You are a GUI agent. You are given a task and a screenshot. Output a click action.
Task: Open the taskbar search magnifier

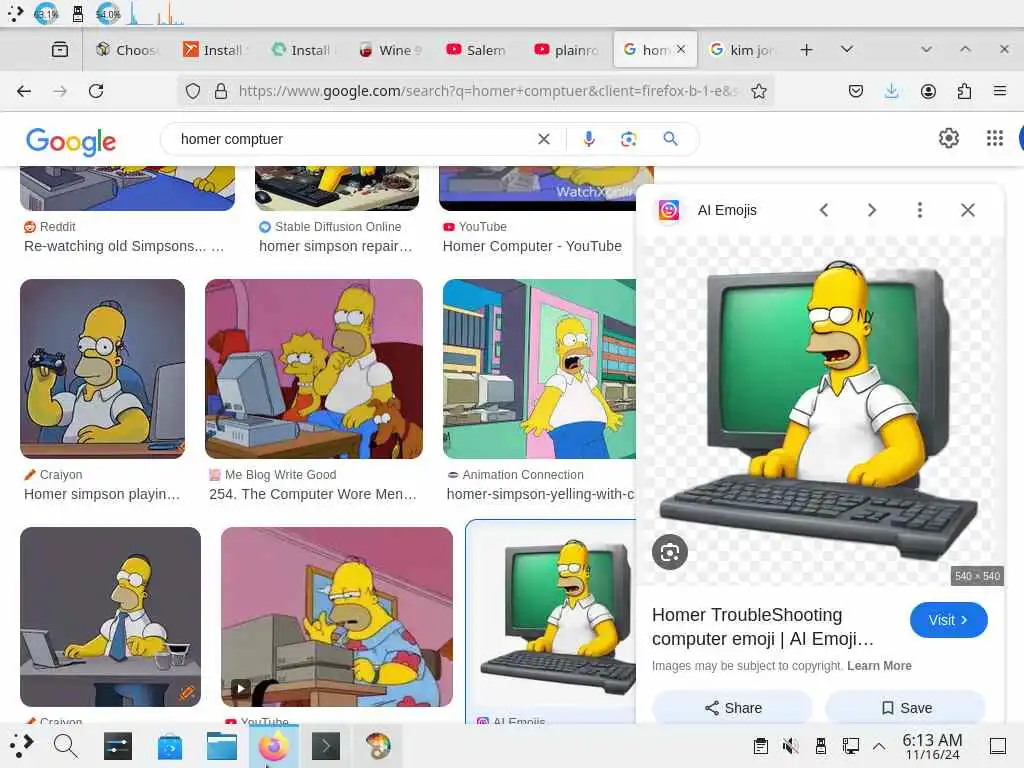click(x=65, y=745)
